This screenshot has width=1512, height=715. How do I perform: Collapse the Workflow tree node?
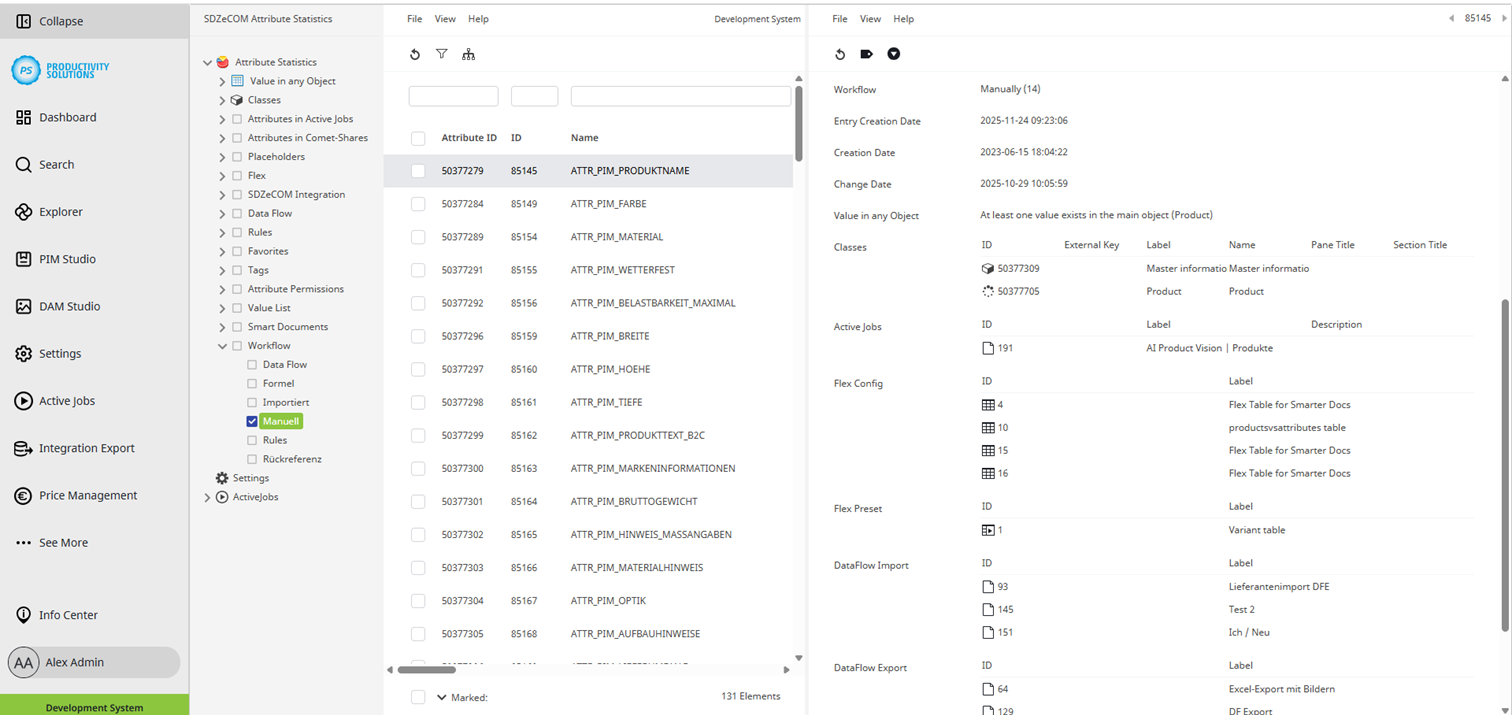coord(223,345)
